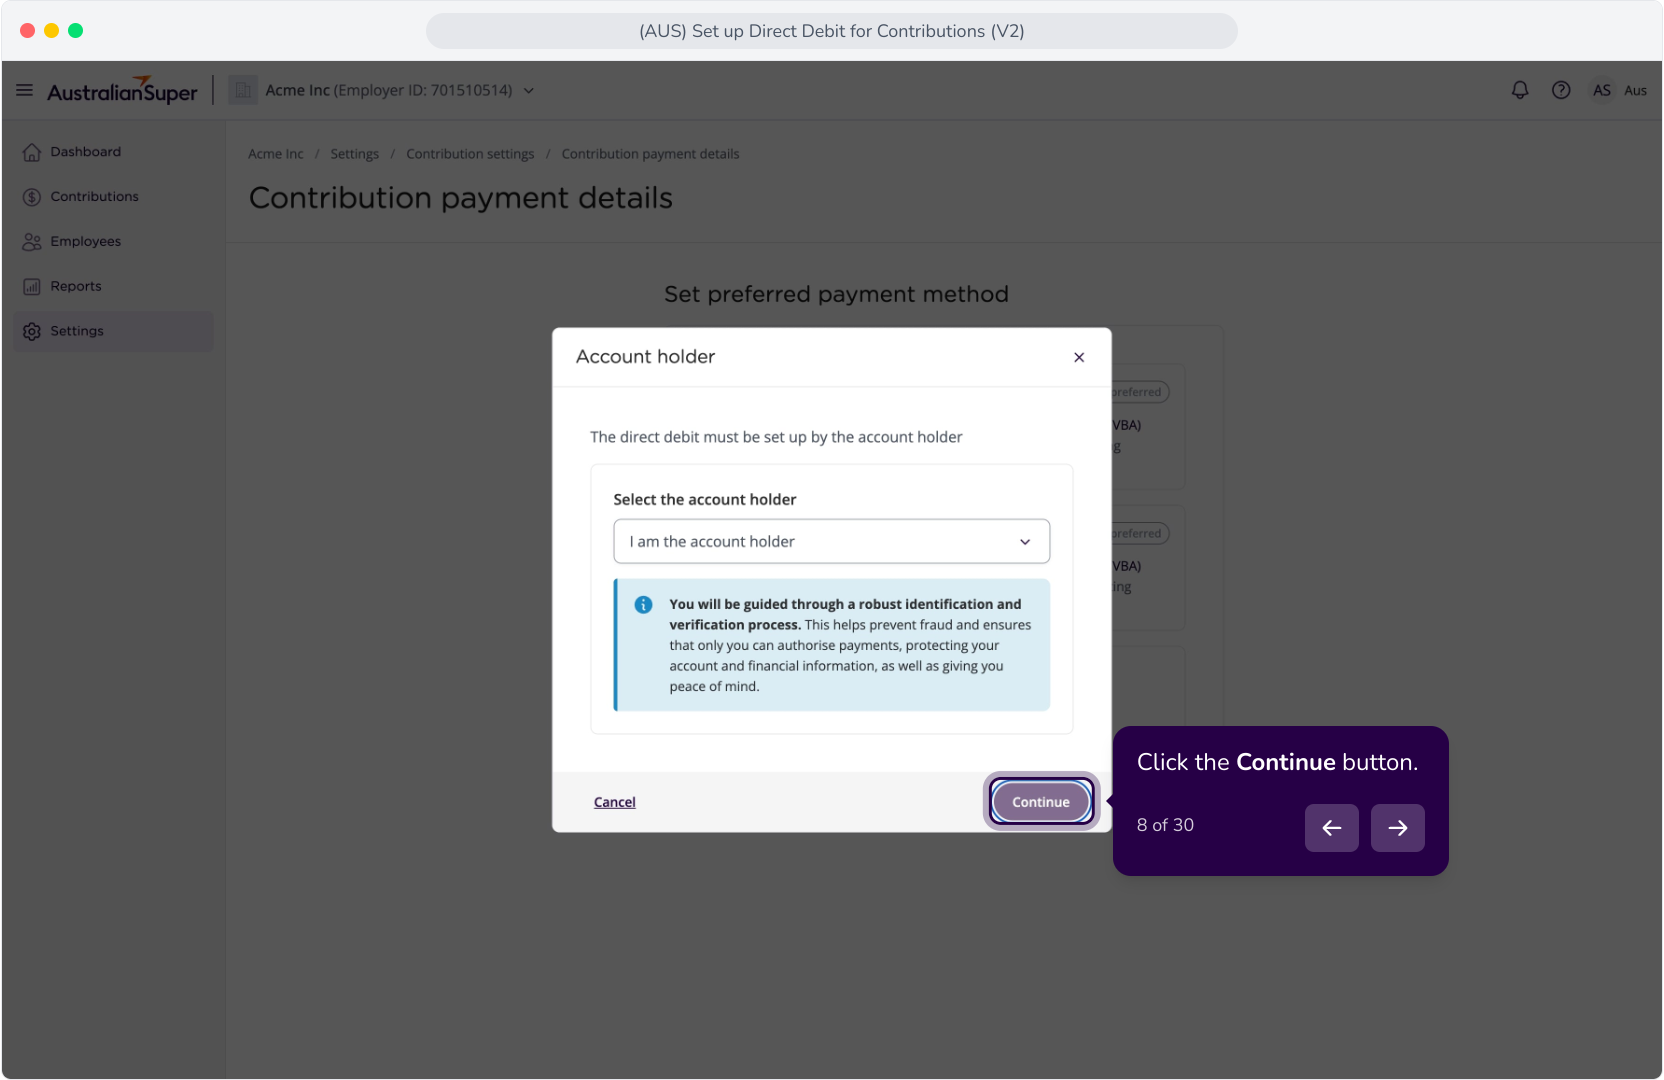This screenshot has height=1080, width=1664.
Task: Open the account holder select dropdown
Action: click(x=832, y=541)
